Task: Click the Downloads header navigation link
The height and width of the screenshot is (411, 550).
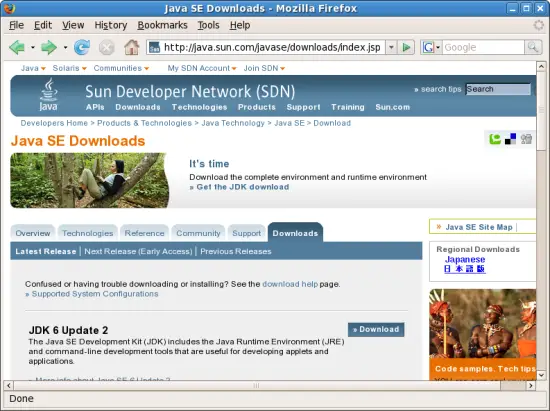Action: [138, 107]
